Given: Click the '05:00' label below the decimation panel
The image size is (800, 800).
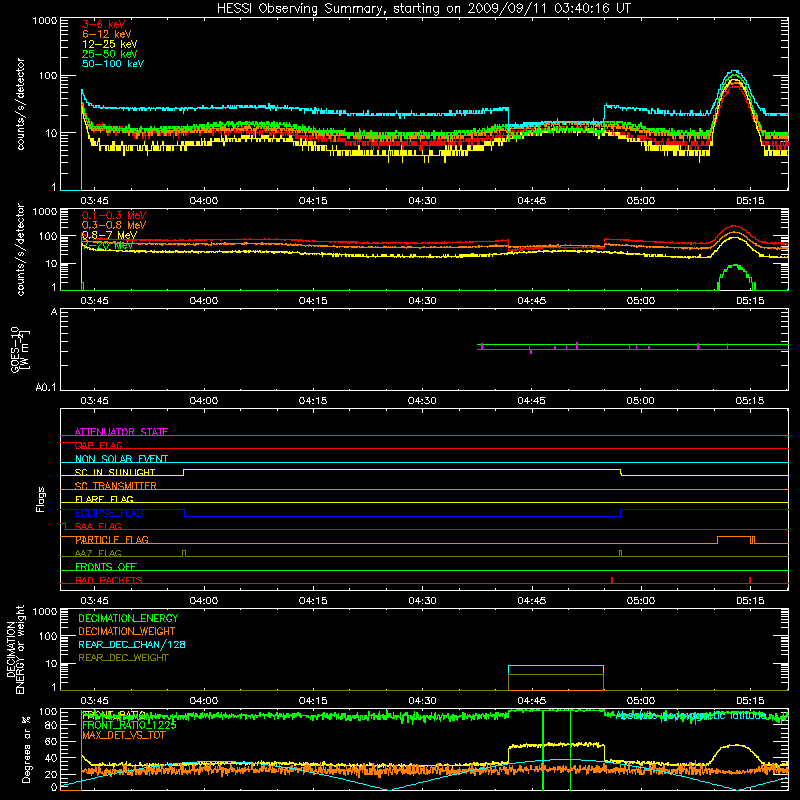Looking at the screenshot, I should [641, 701].
